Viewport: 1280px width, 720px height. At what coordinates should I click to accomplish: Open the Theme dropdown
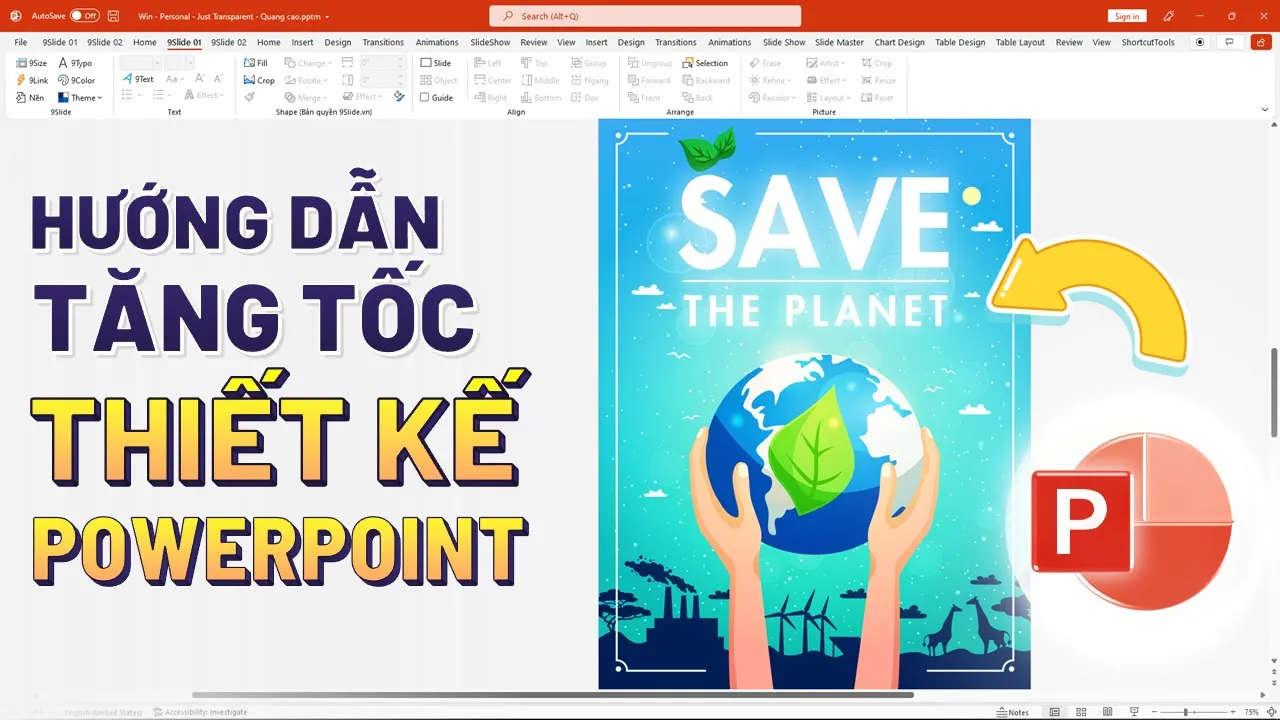[79, 98]
